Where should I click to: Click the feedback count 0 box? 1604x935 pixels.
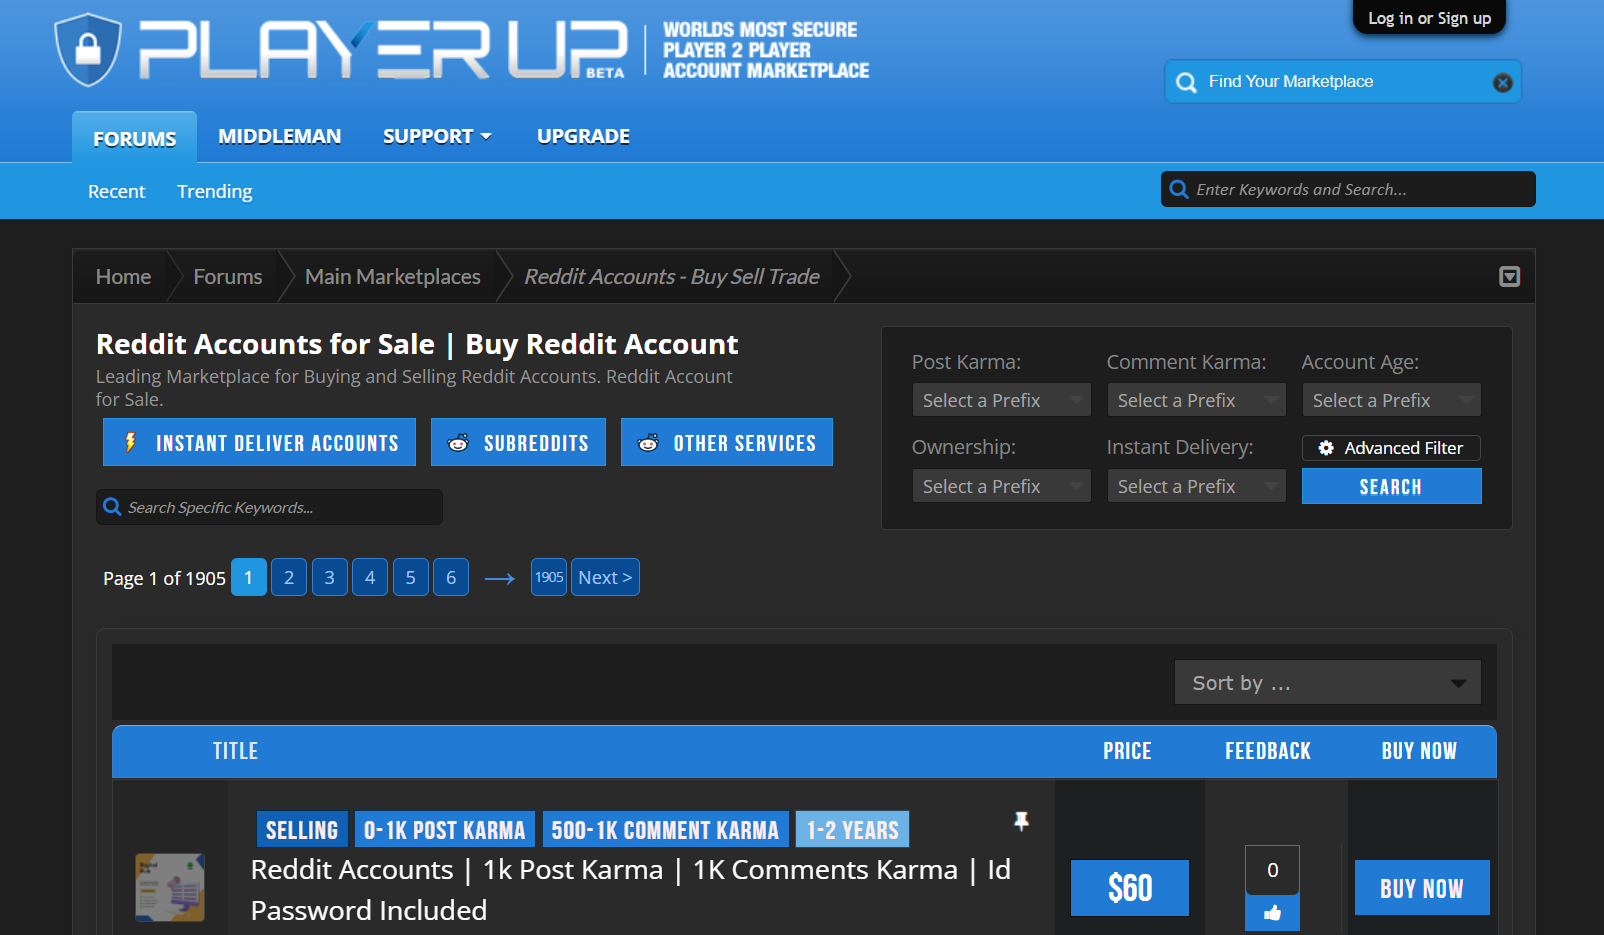click(x=1272, y=870)
